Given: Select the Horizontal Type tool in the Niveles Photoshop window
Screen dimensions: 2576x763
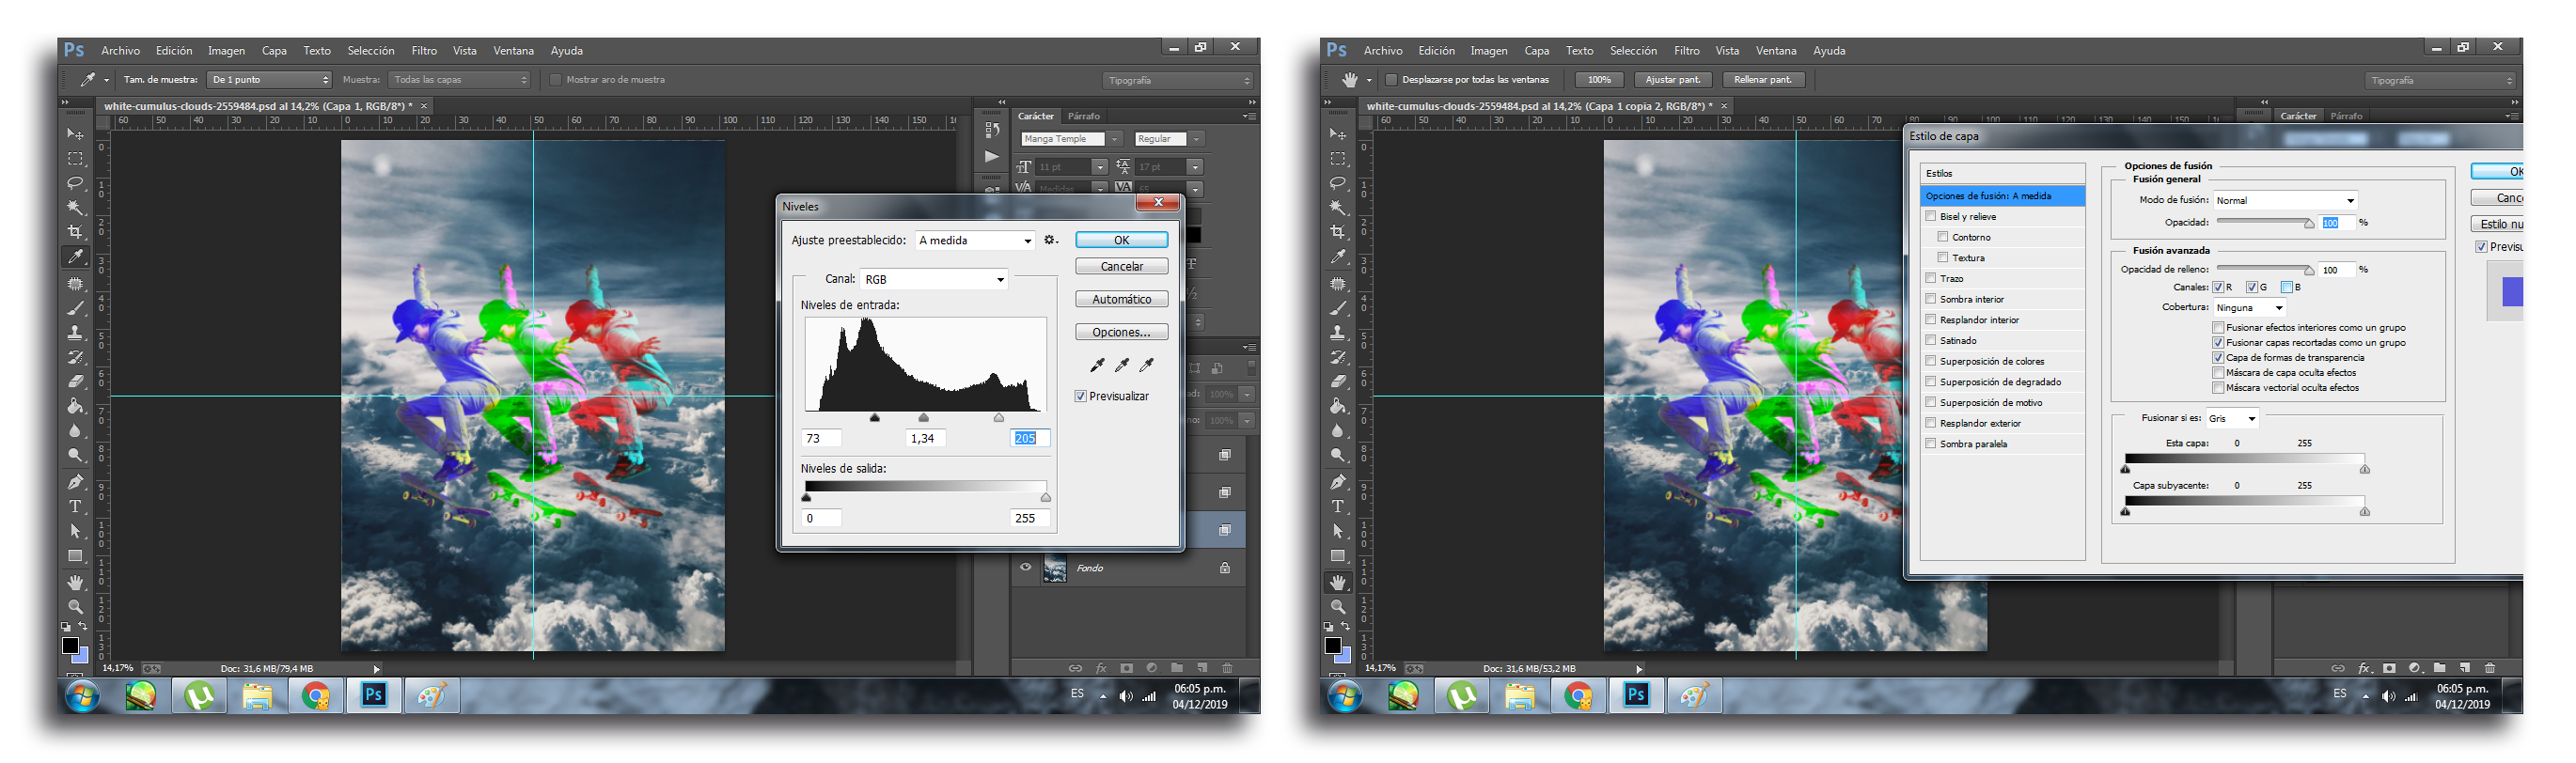Looking at the screenshot, I should 75,506.
